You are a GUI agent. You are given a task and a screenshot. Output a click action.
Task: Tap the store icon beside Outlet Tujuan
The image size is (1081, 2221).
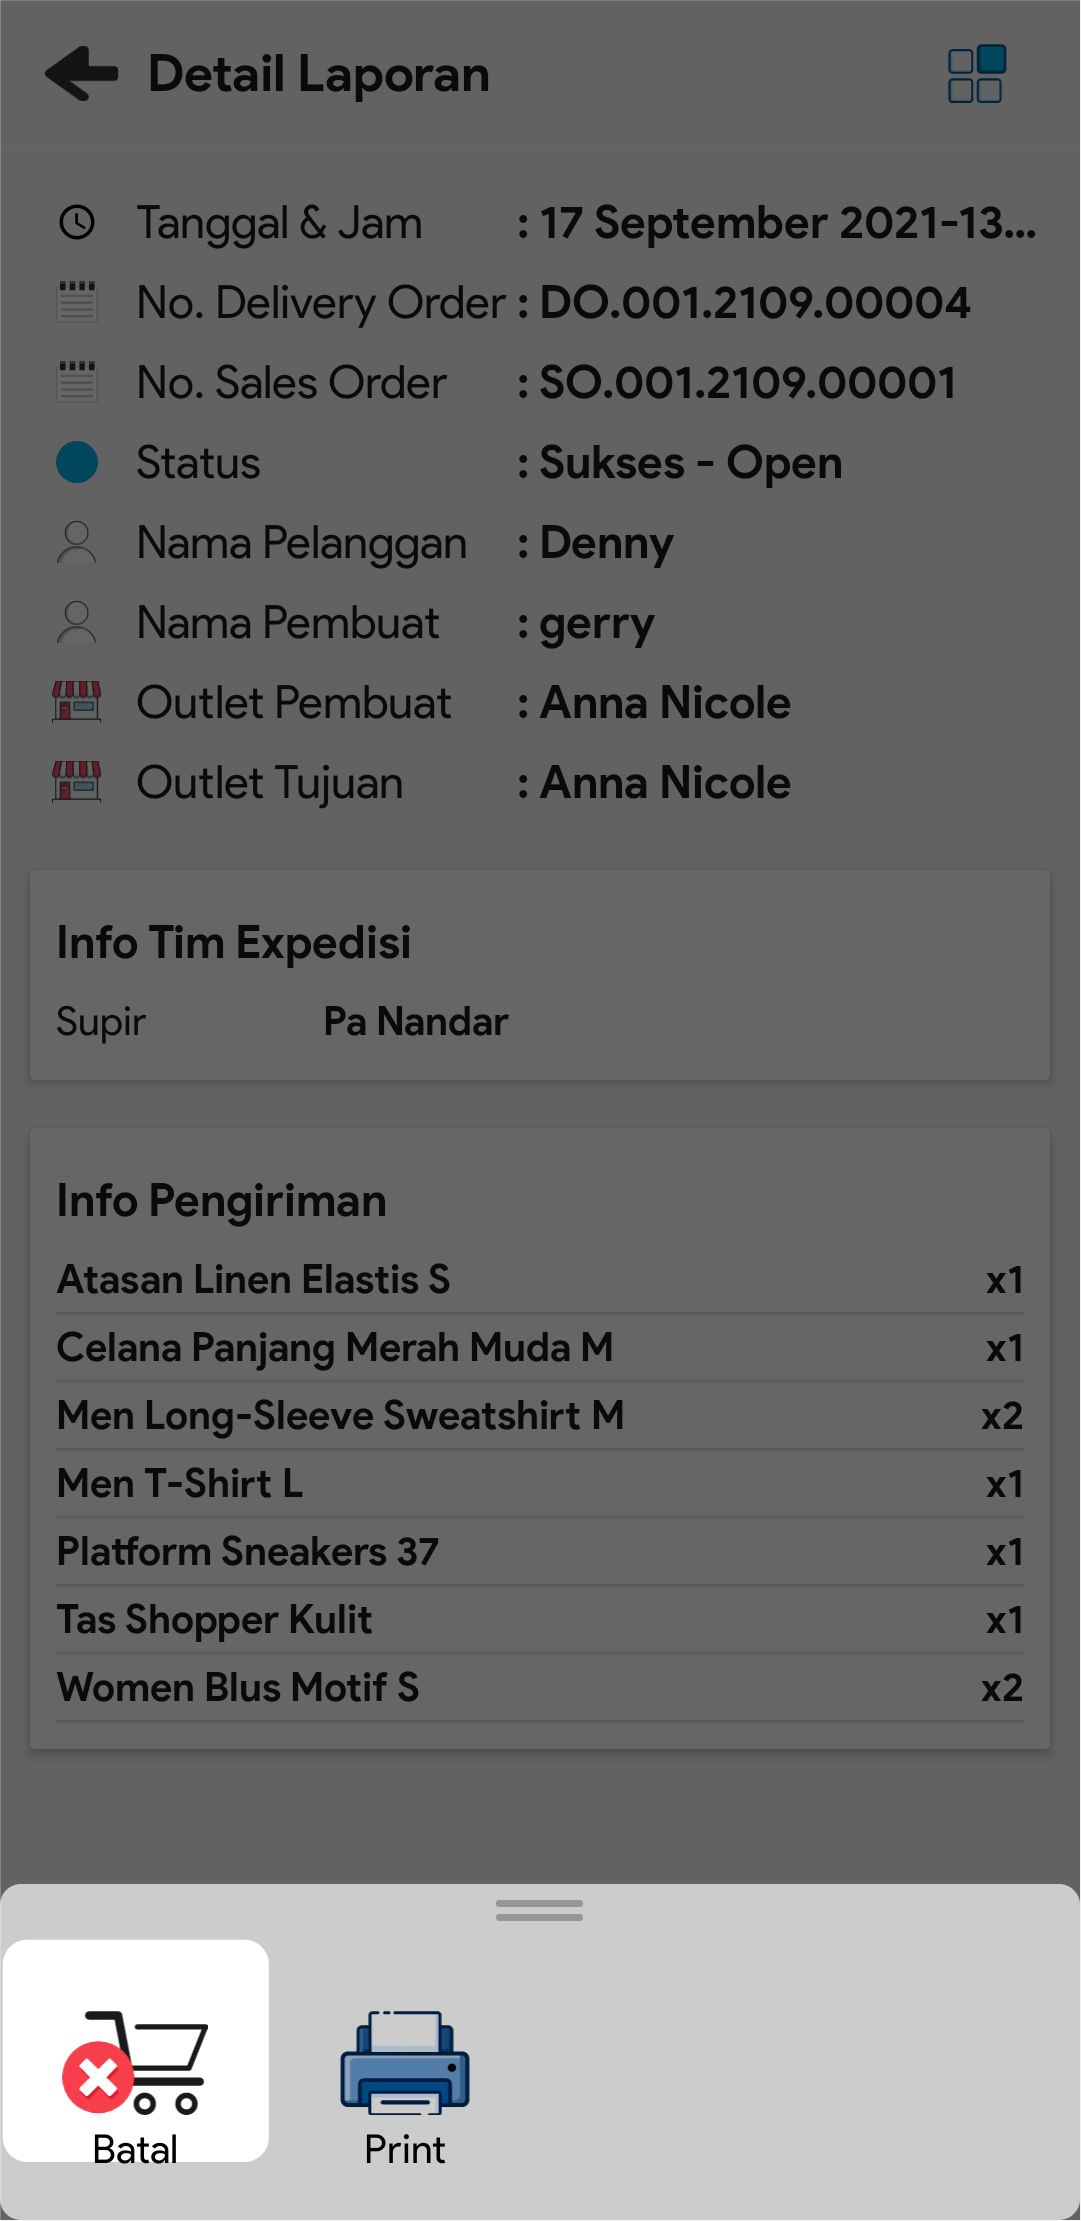pos(77,782)
